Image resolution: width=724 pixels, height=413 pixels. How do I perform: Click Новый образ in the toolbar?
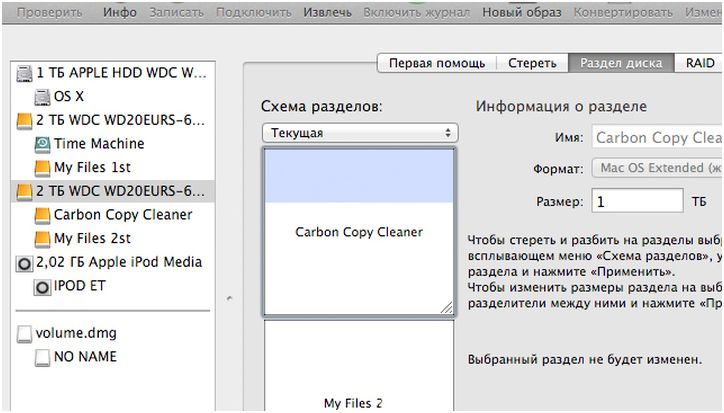pos(522,12)
